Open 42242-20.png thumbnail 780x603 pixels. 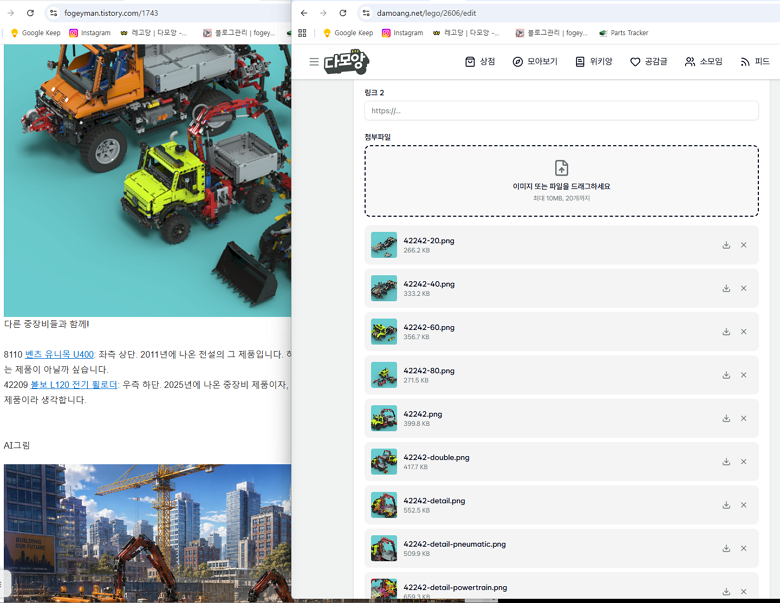384,245
